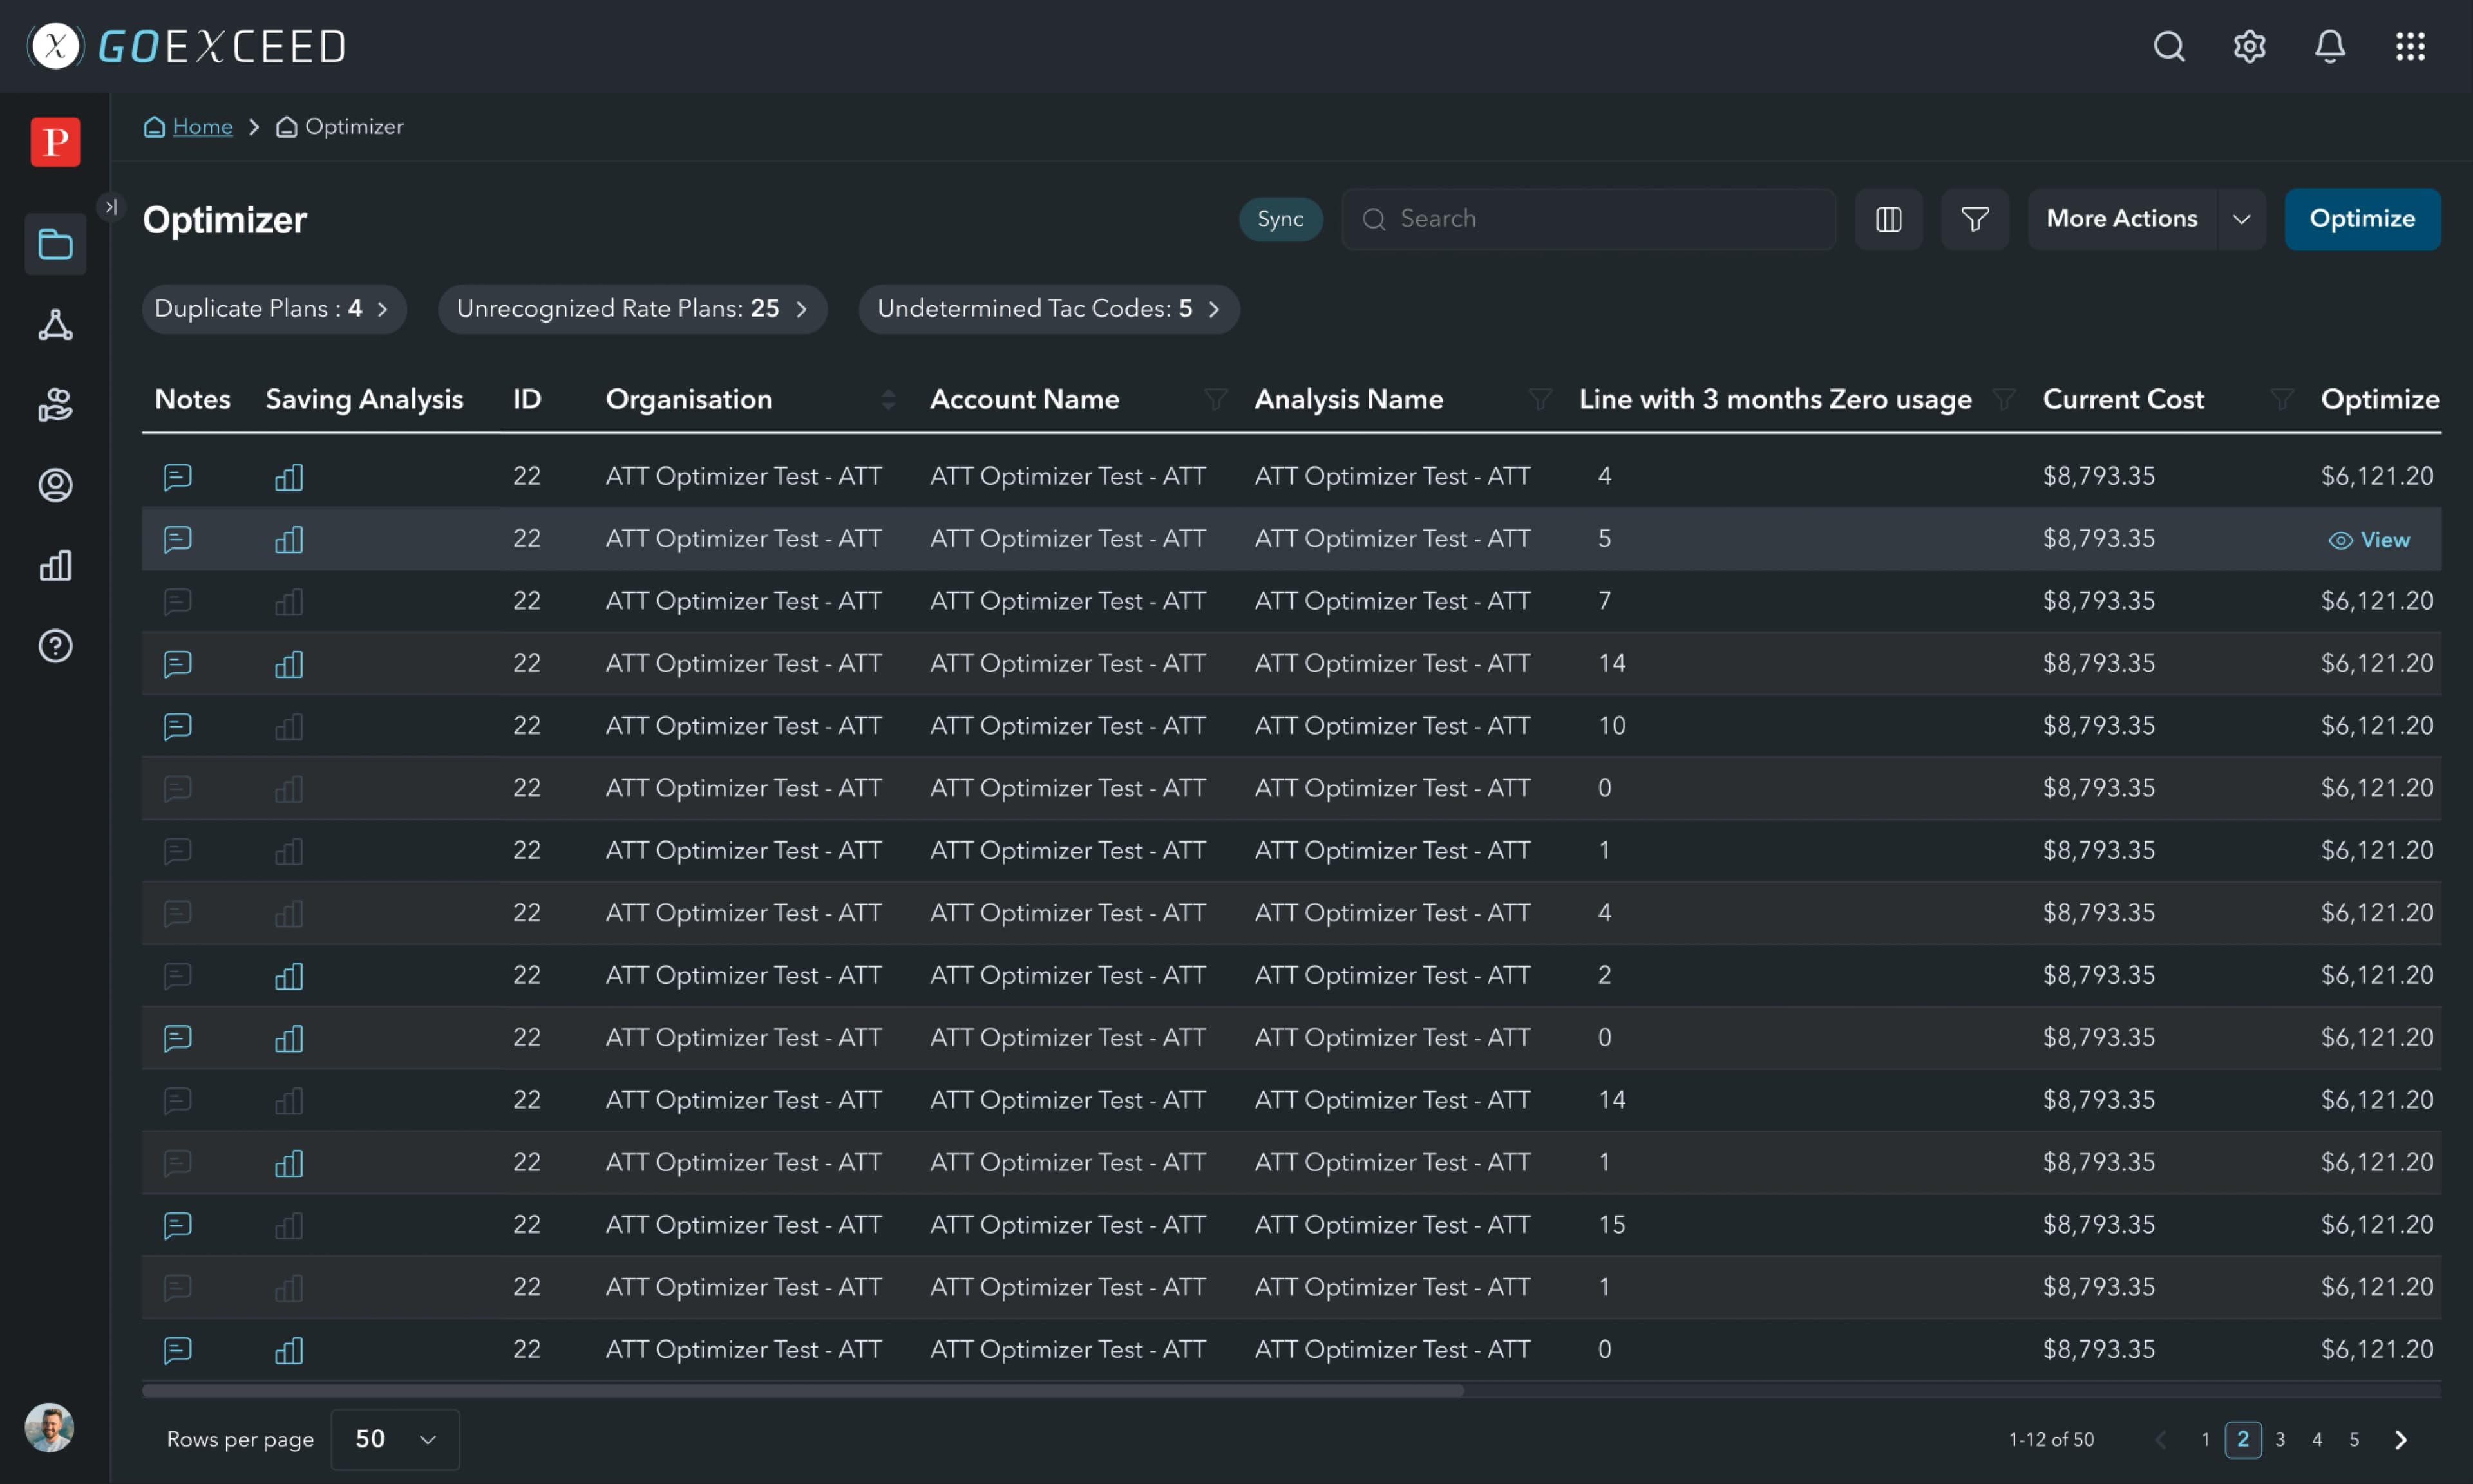Viewport: 2473px width, 1484px height.
Task: Click the Notes column header
Action: pyautogui.click(x=192, y=399)
